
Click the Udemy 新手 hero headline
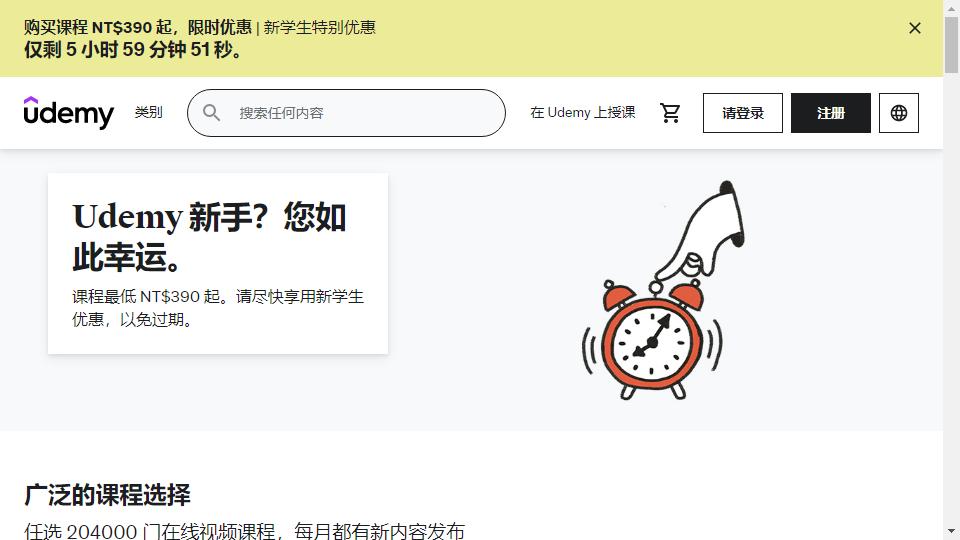209,236
